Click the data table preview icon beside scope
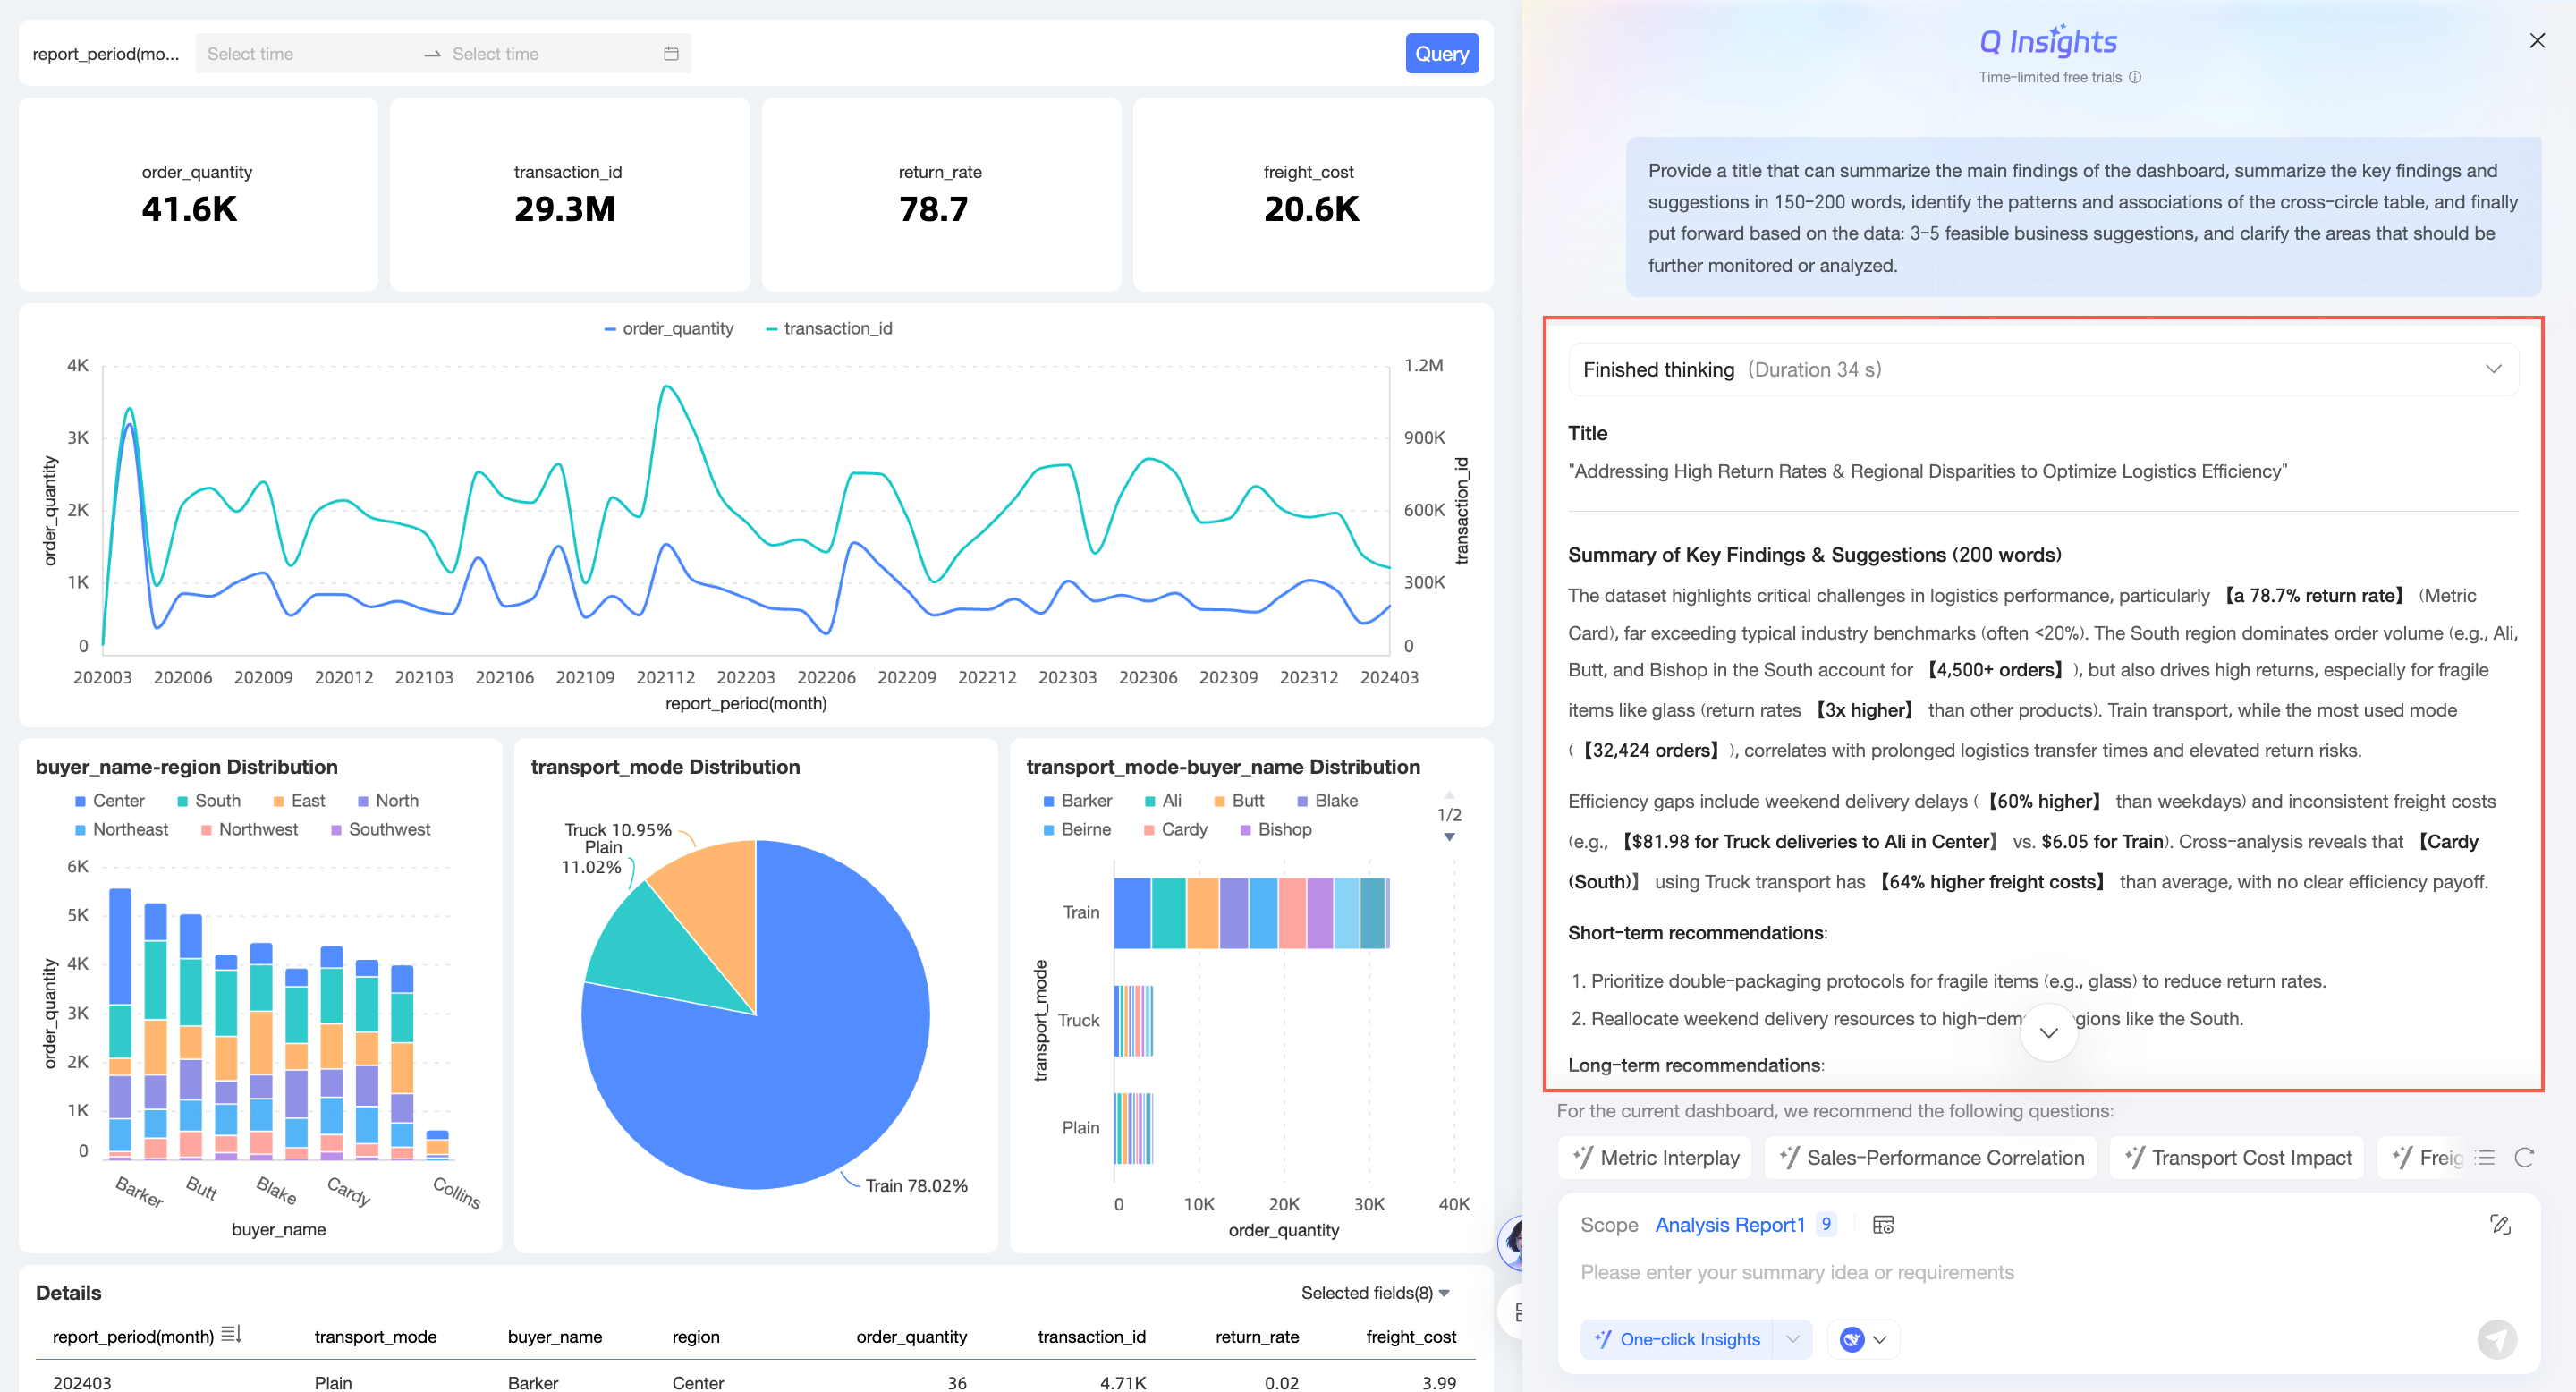Image resolution: width=2576 pixels, height=1392 pixels. pyautogui.click(x=1883, y=1224)
